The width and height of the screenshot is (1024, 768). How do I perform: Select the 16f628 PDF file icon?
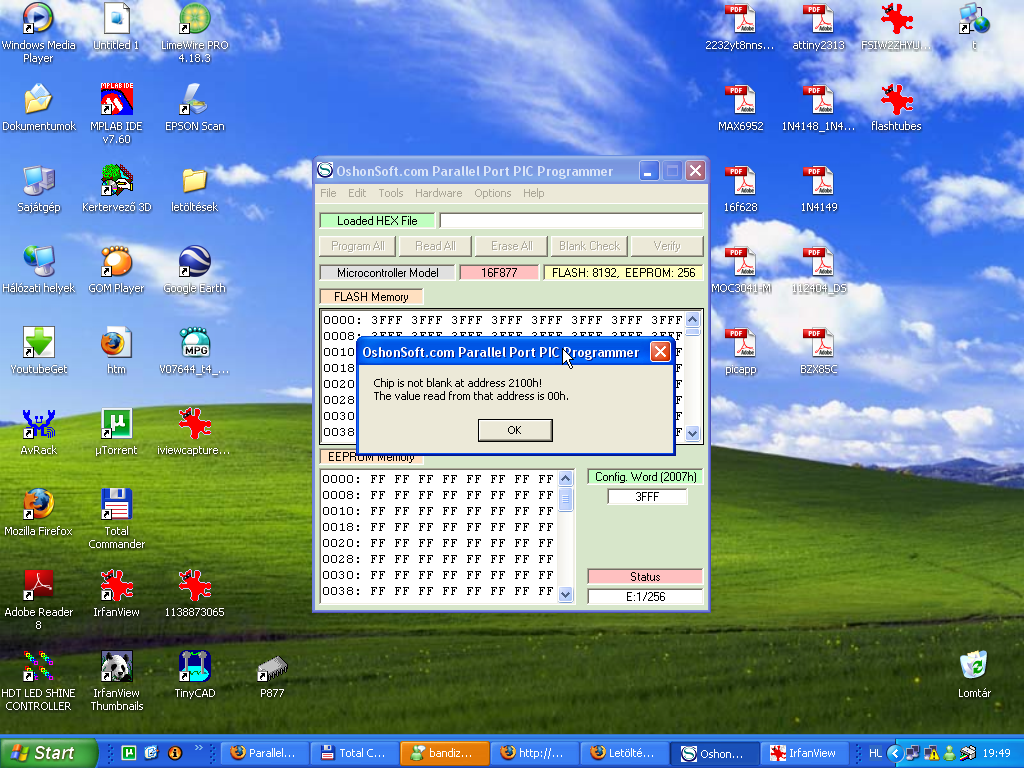click(x=740, y=189)
